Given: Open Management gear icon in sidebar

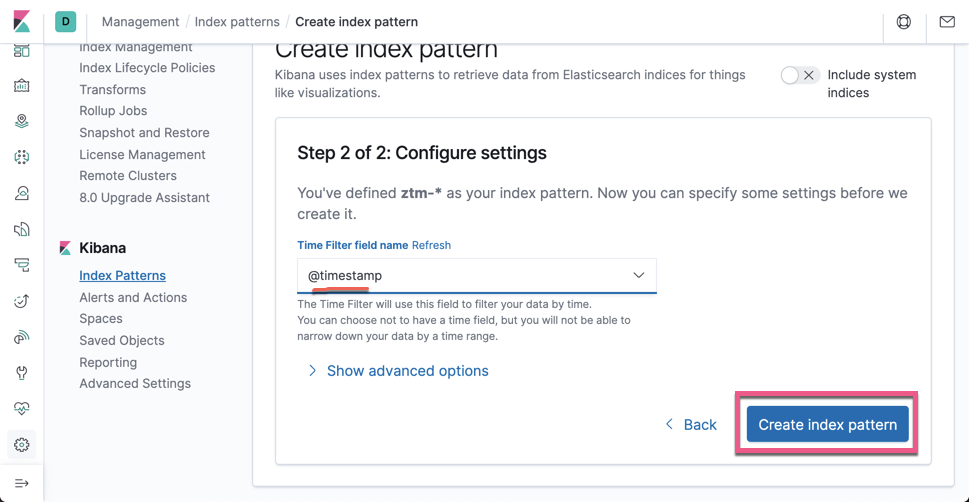Looking at the screenshot, I should click(21, 445).
